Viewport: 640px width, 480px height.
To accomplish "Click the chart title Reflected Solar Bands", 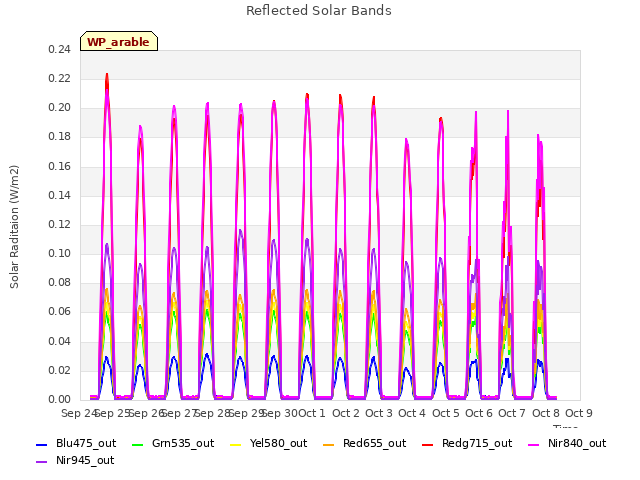I will [x=319, y=11].
